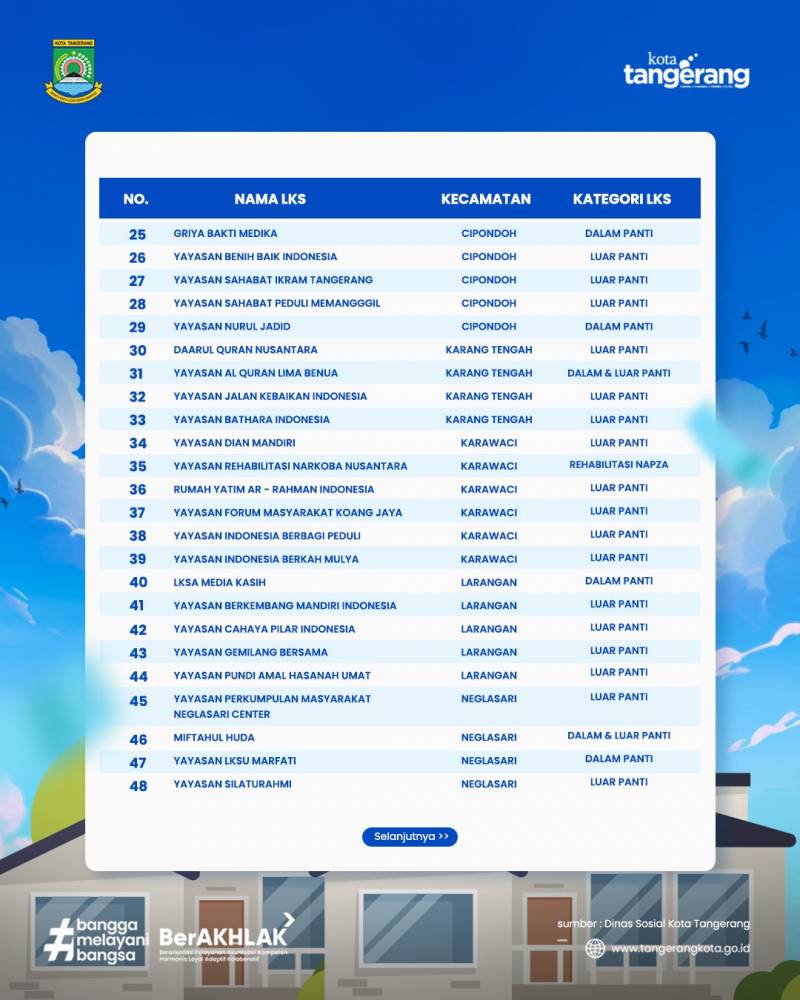Click the #bangga melayani bangsa hashtag logo
The image size is (800, 1000).
coord(96,940)
